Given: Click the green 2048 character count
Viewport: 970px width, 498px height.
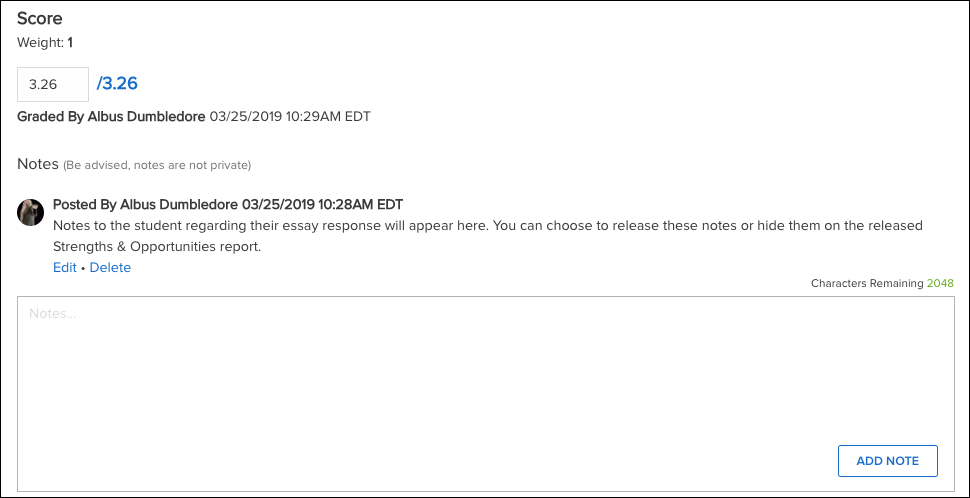Looking at the screenshot, I should coord(940,283).
